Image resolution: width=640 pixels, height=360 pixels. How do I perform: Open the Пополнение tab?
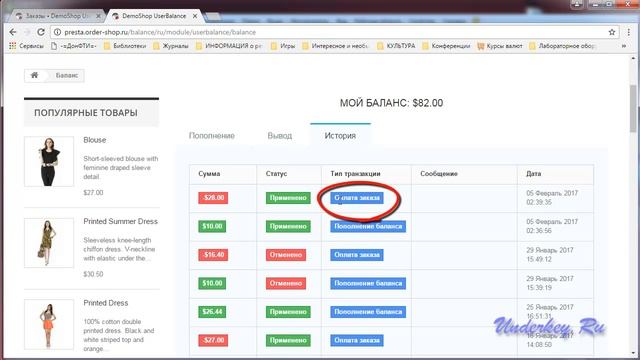point(211,136)
